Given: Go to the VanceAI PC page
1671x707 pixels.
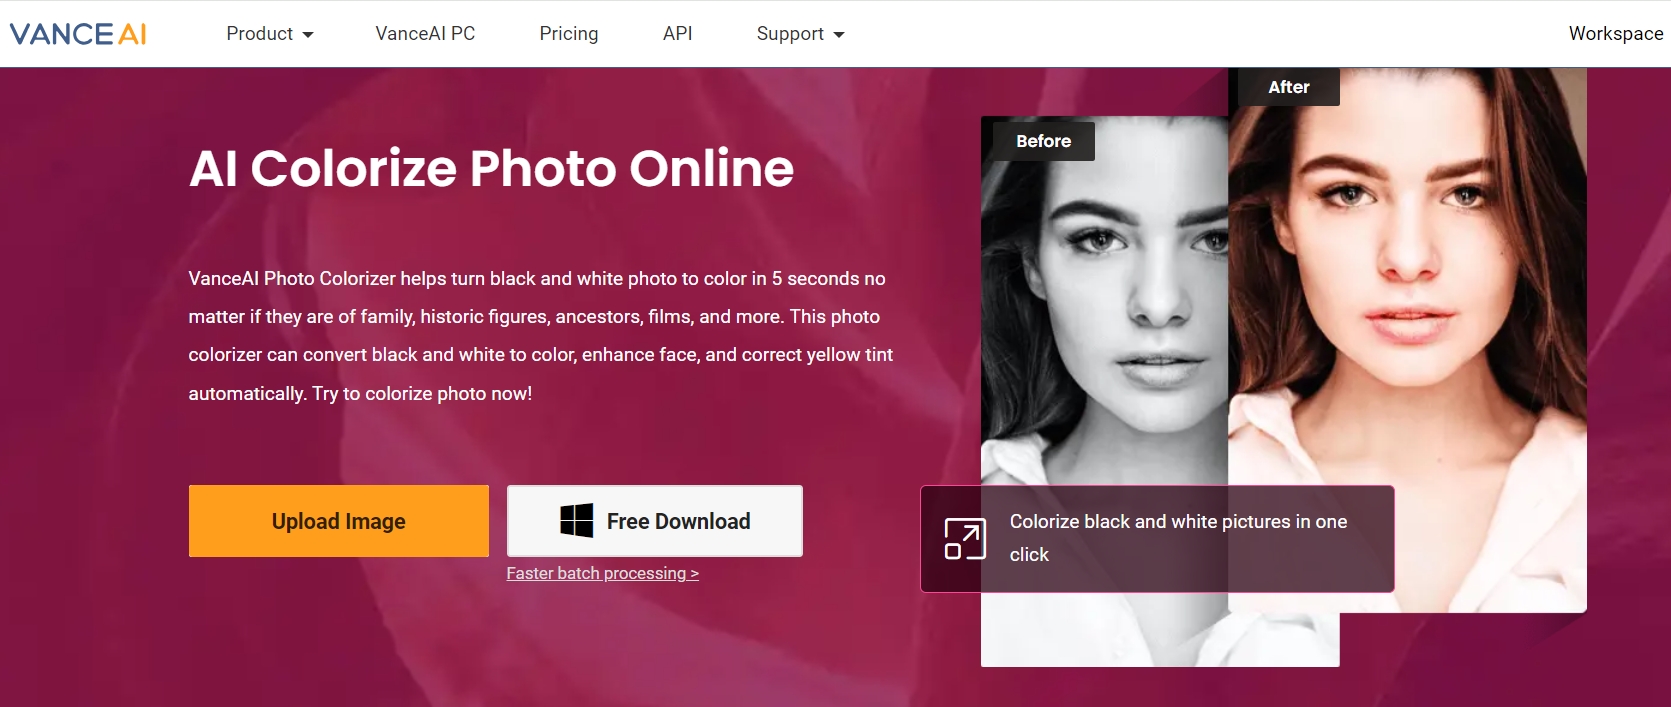Looking at the screenshot, I should [x=425, y=34].
